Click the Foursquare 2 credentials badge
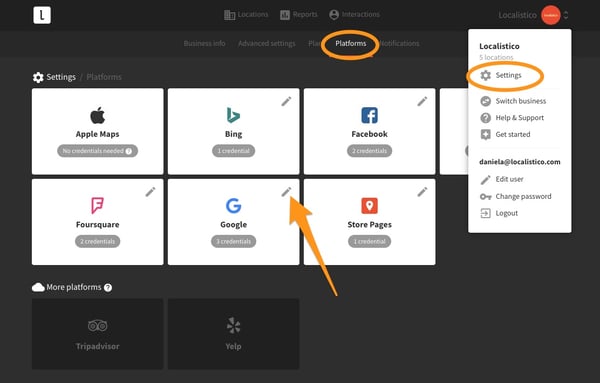600x383 pixels. [98, 241]
